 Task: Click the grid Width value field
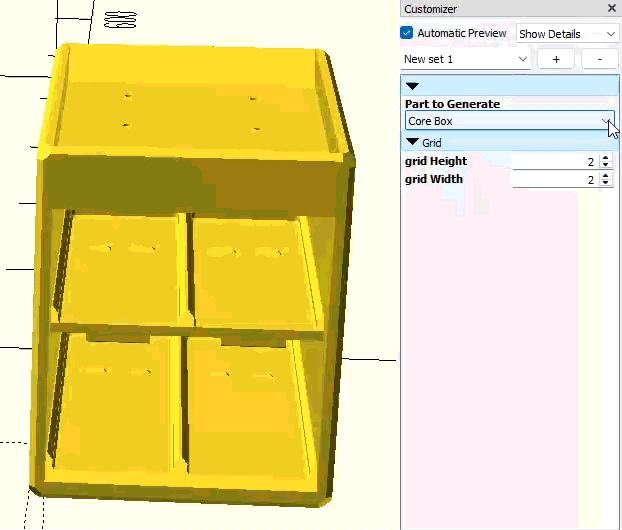click(x=555, y=179)
